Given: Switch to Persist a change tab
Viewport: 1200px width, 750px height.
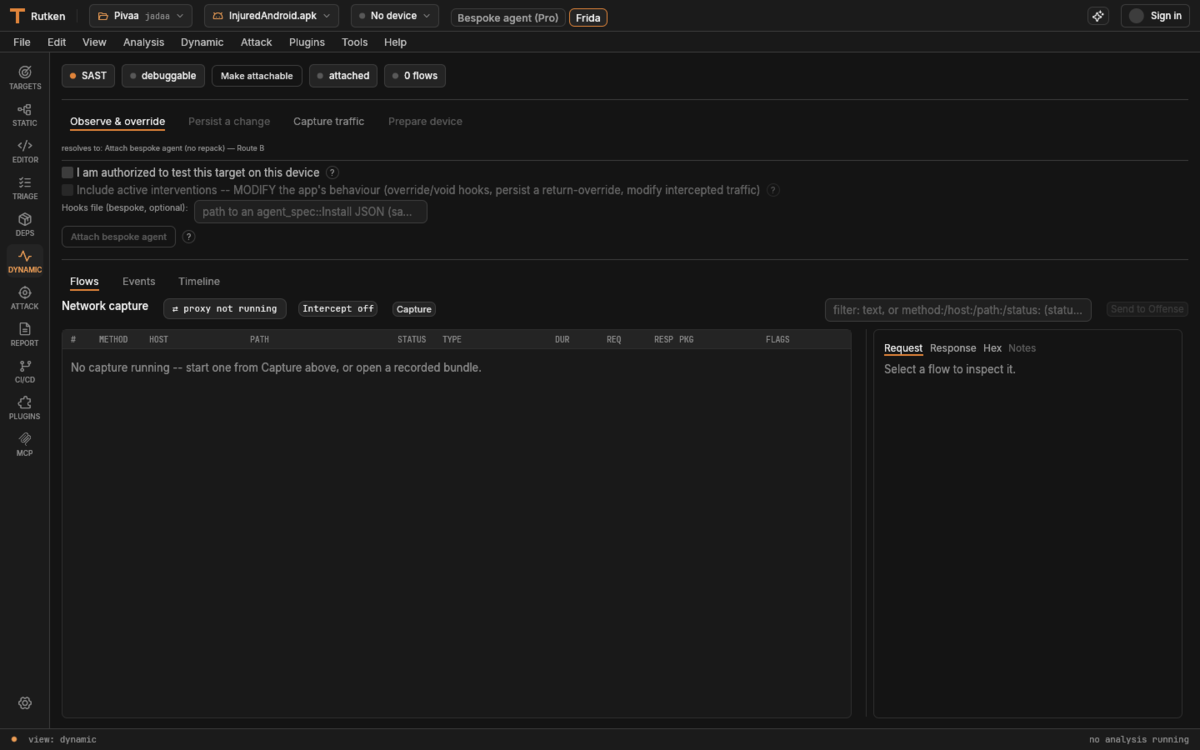Looking at the screenshot, I should click(229, 122).
